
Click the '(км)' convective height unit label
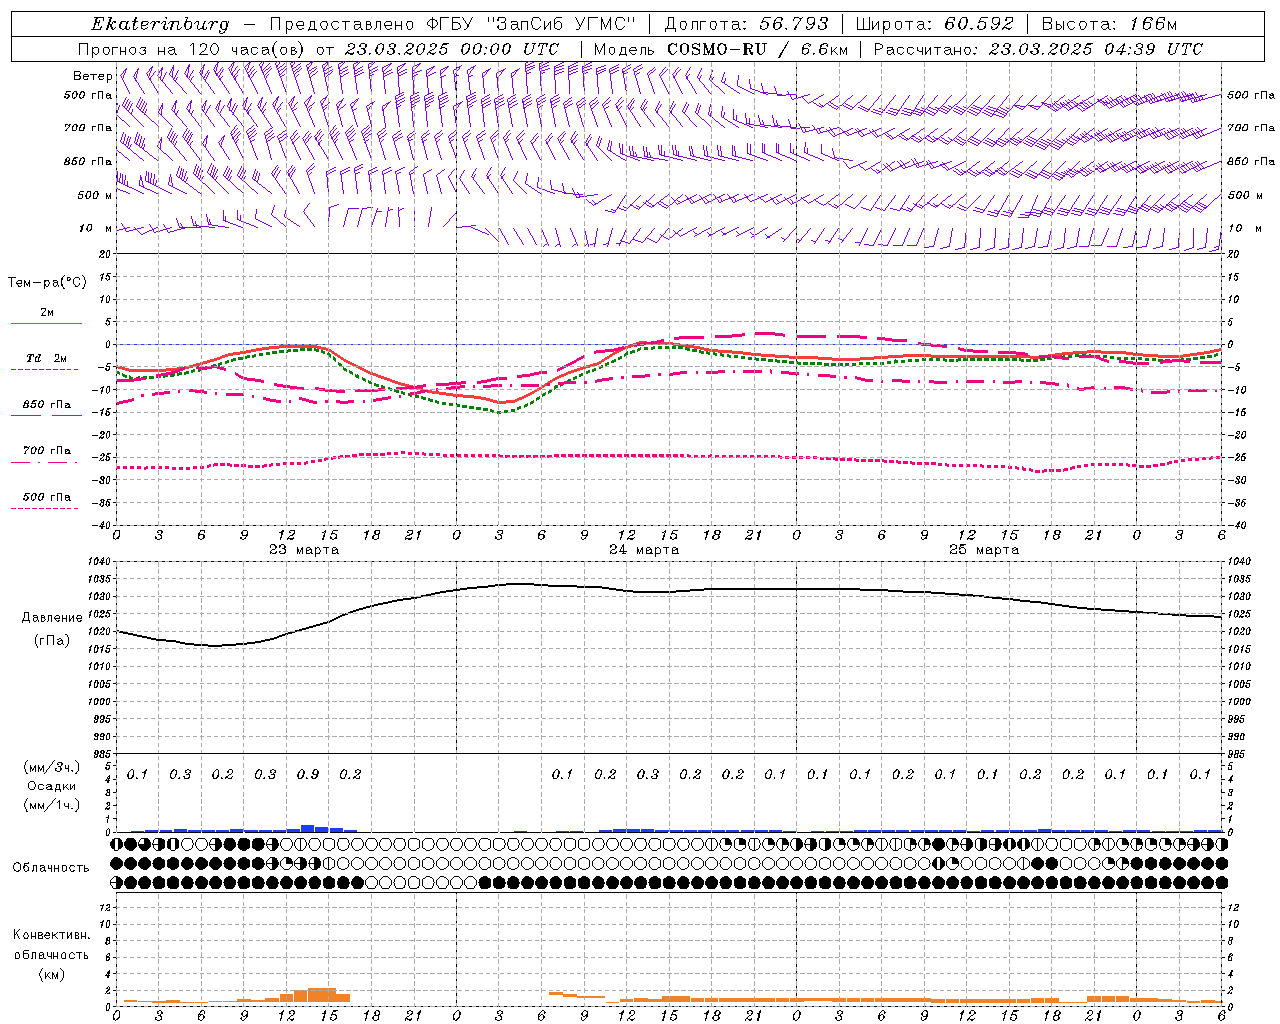(52, 974)
